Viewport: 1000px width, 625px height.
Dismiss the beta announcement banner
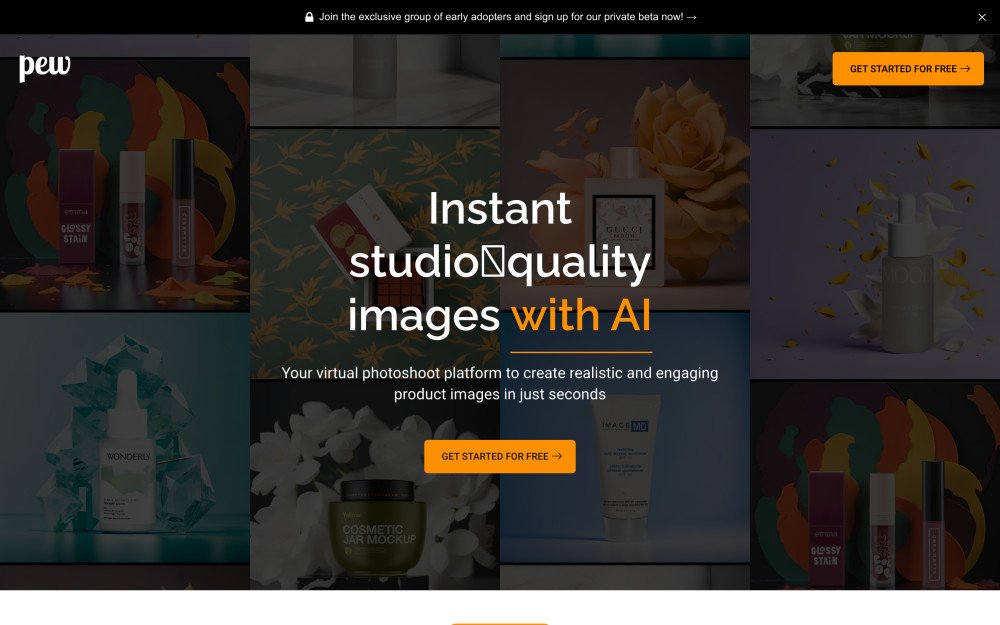pyautogui.click(x=982, y=17)
